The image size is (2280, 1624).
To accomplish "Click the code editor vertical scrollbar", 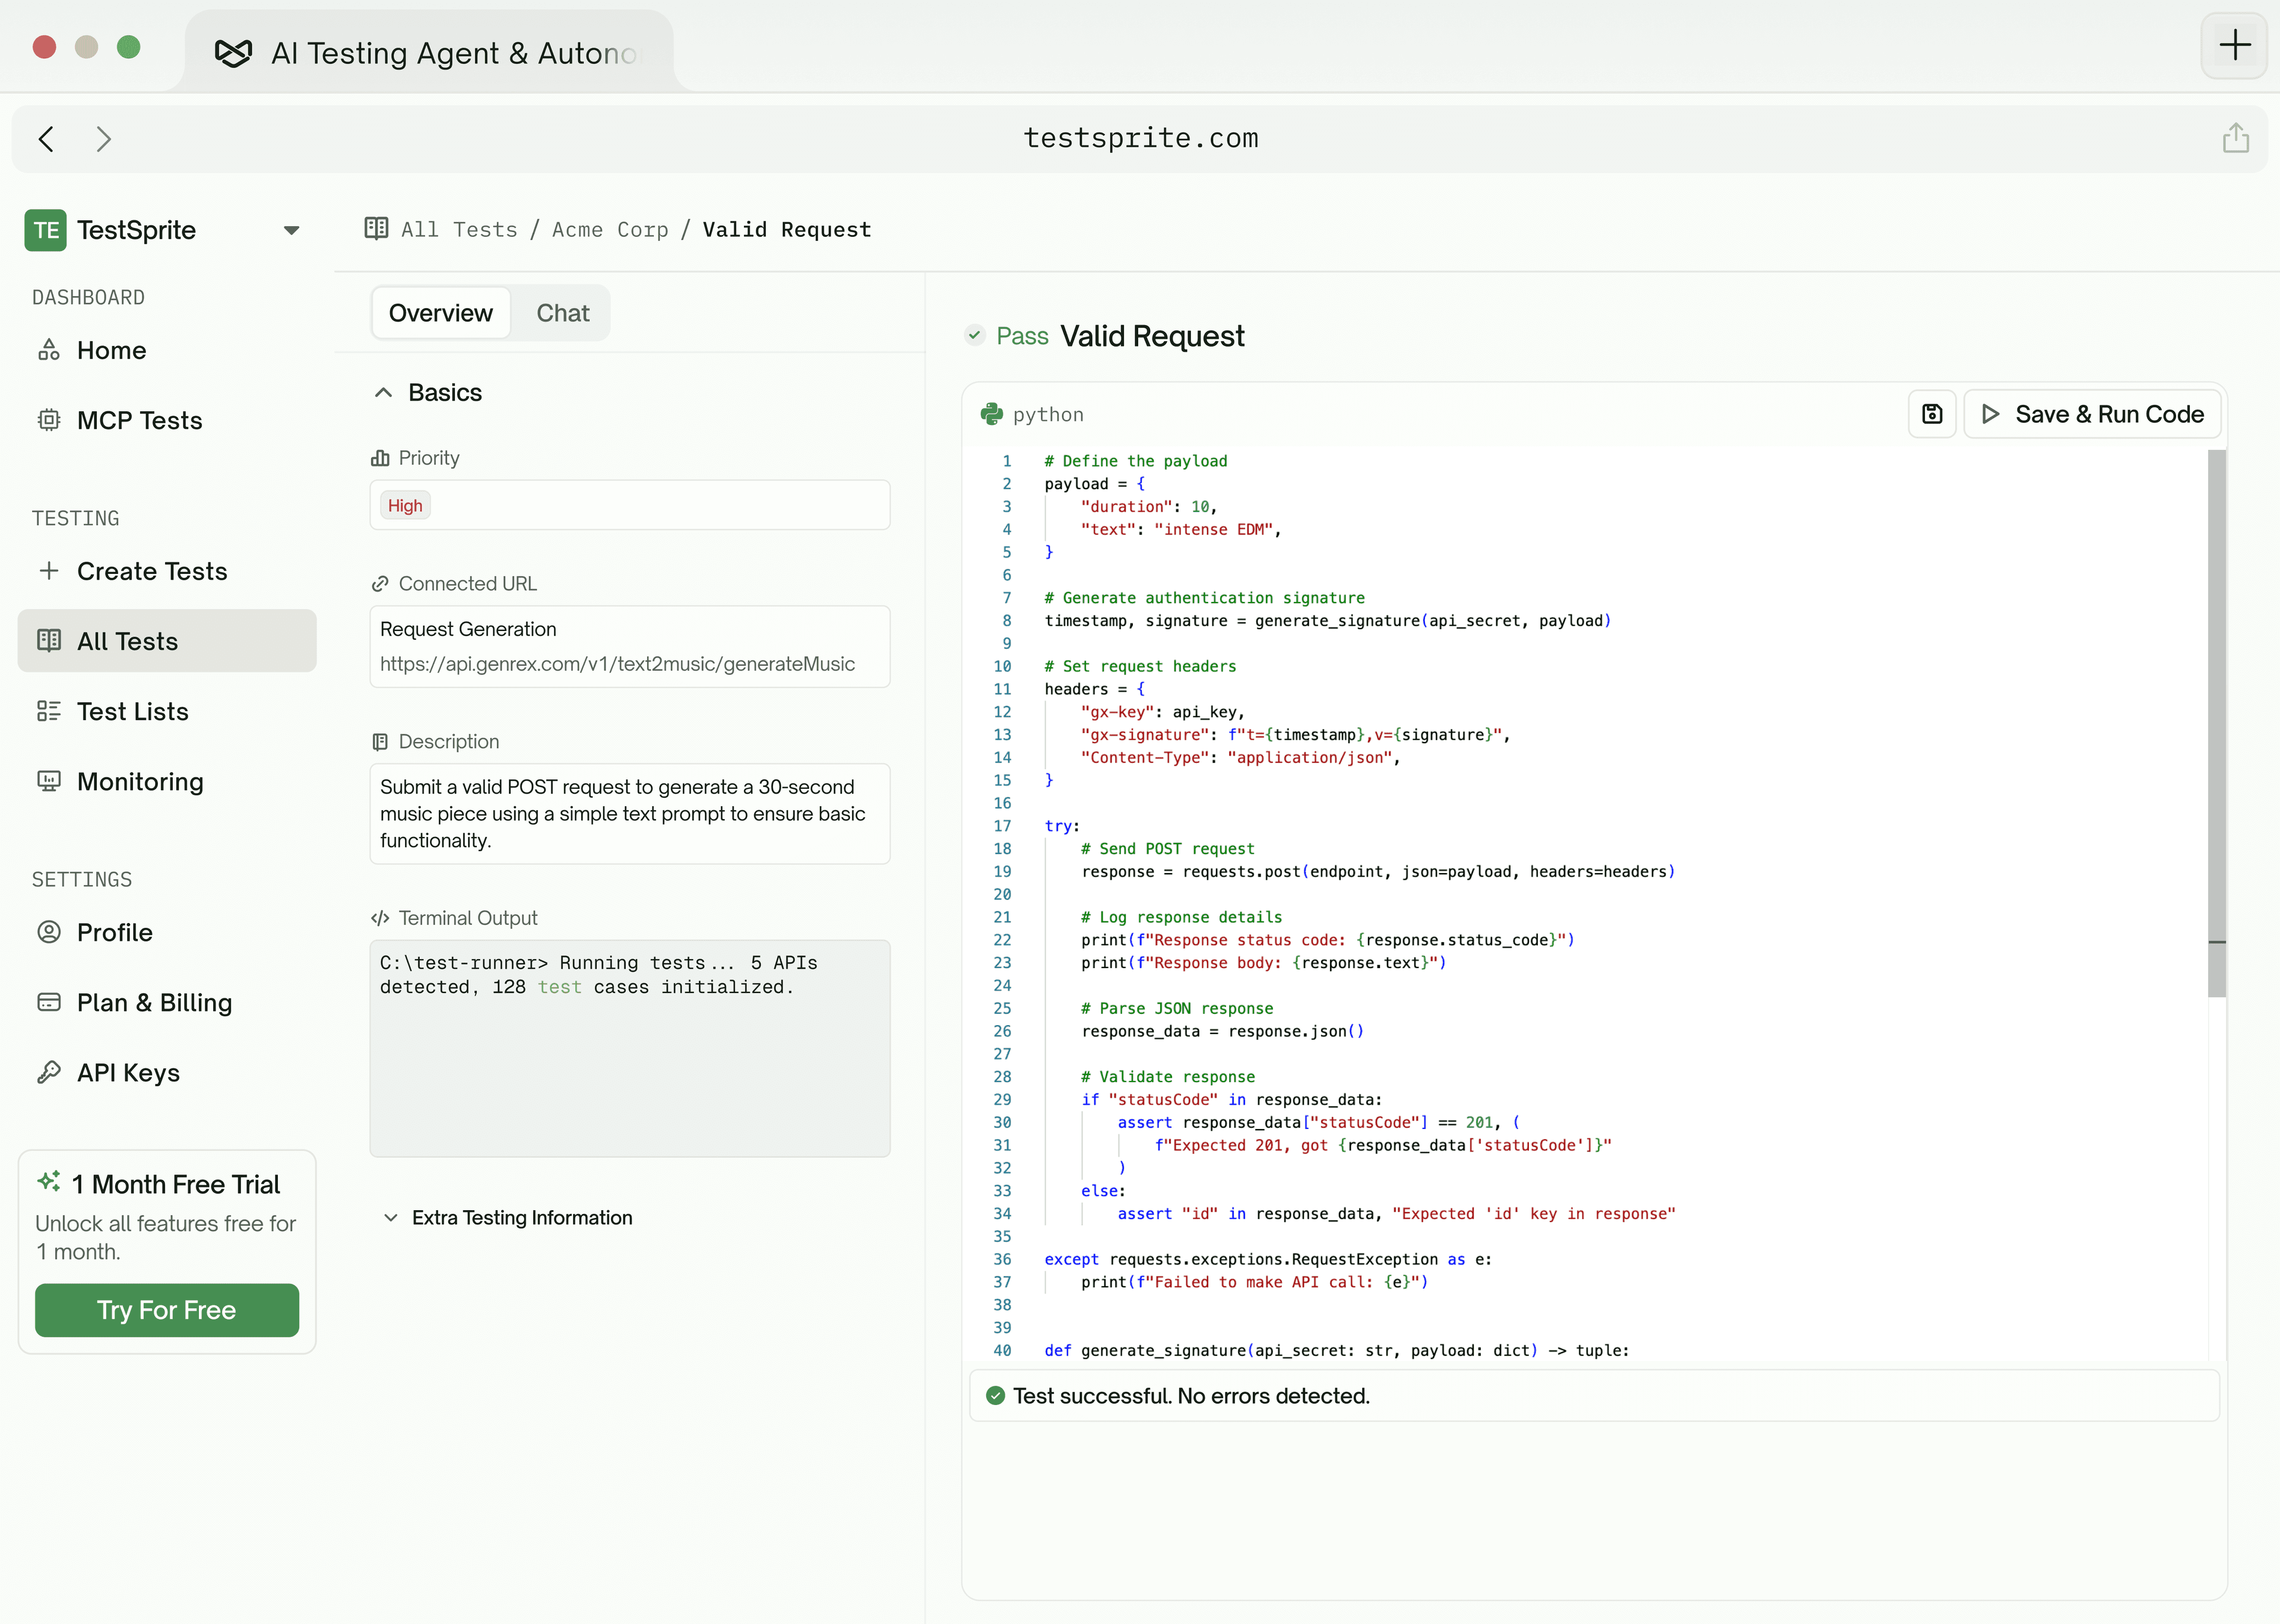I will click(x=2217, y=722).
